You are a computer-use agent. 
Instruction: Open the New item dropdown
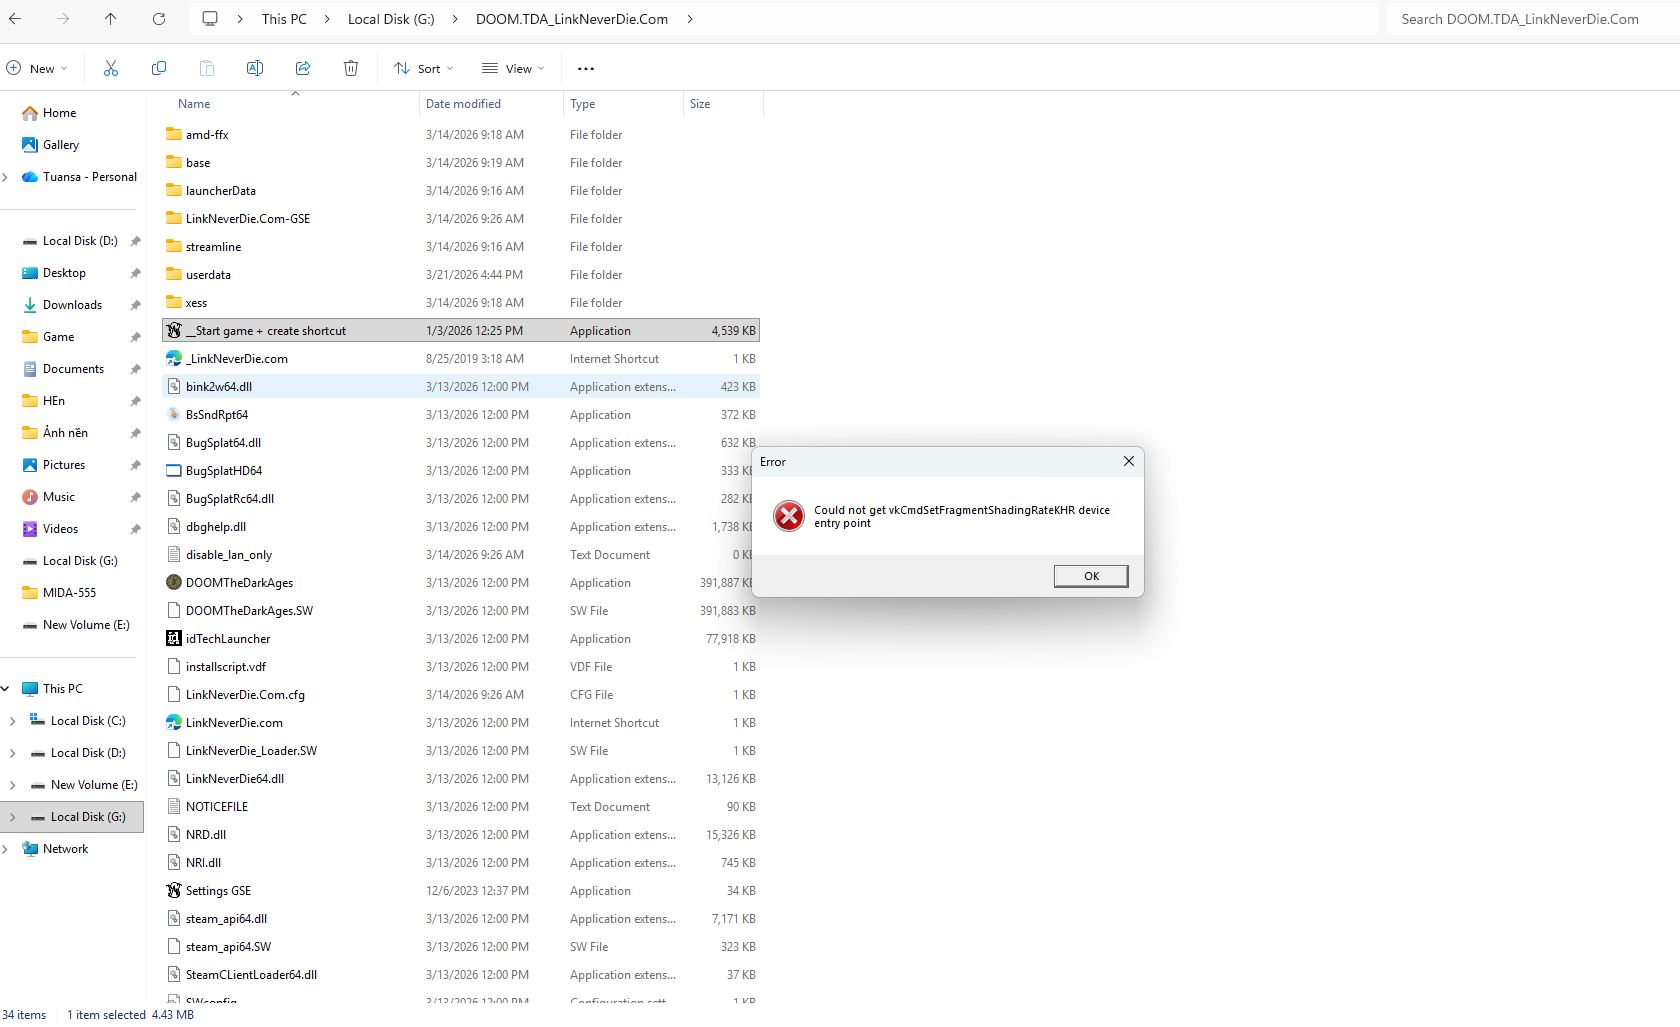[x=37, y=69]
